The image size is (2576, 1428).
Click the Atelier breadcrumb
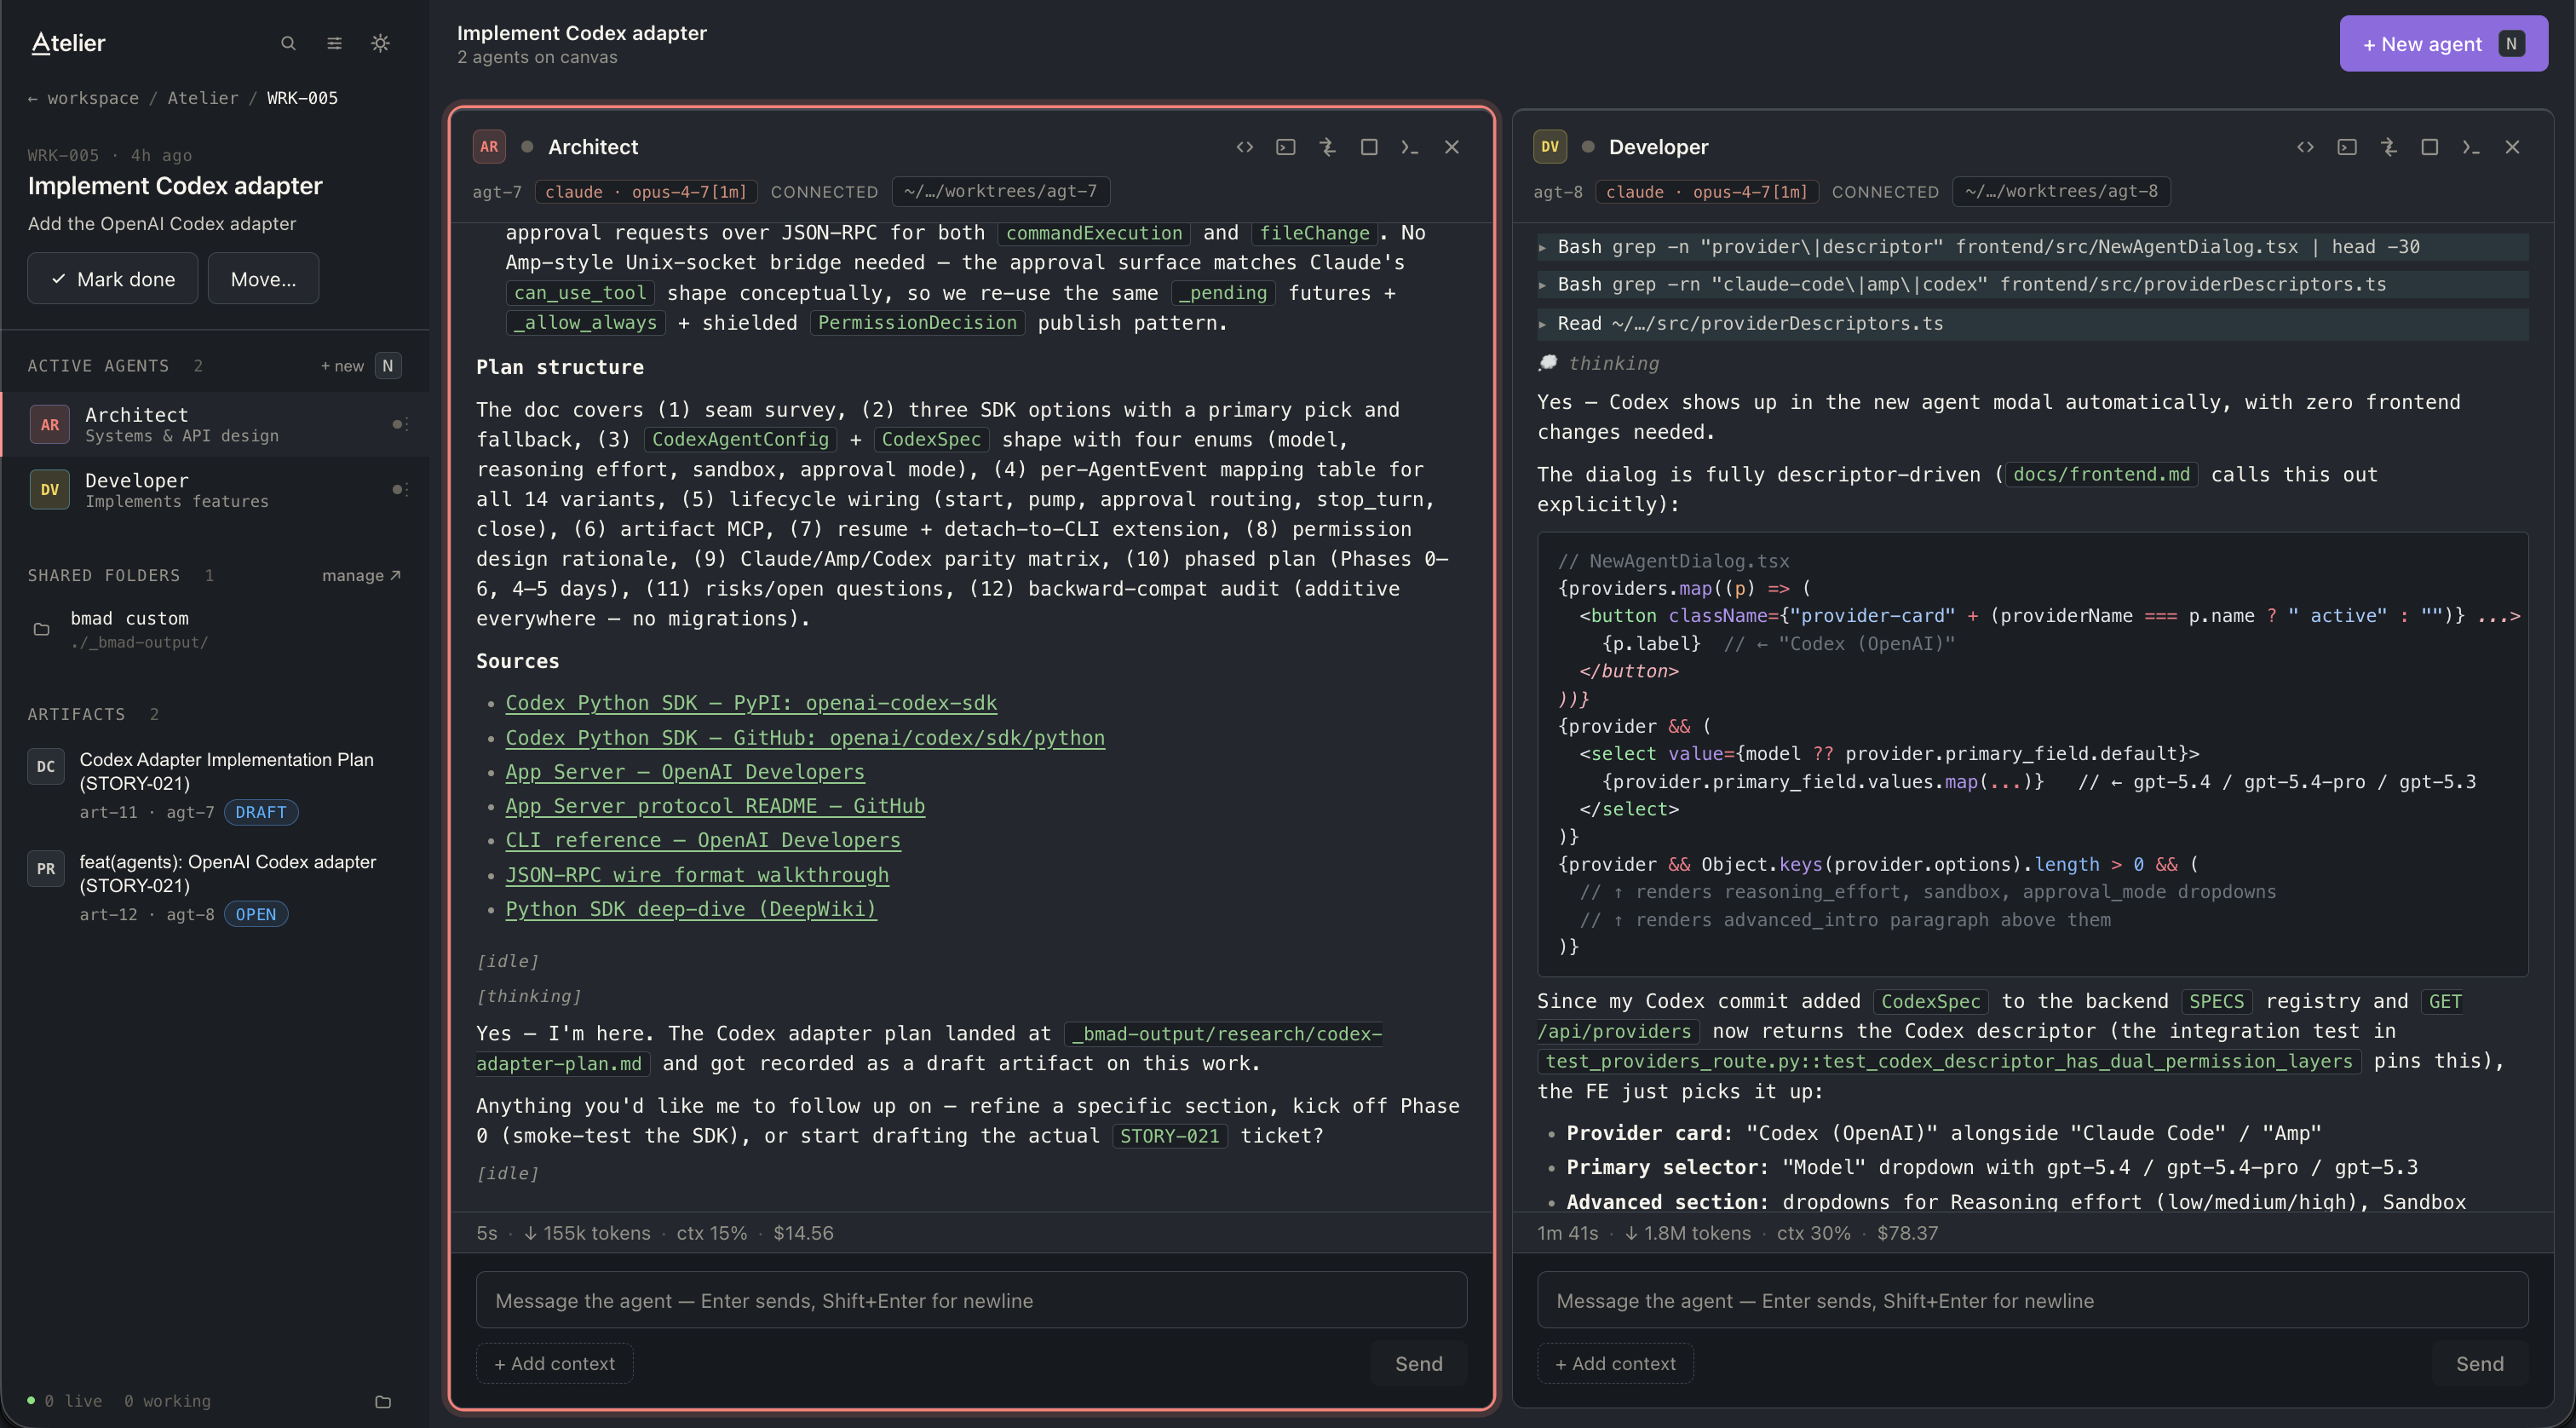click(203, 98)
